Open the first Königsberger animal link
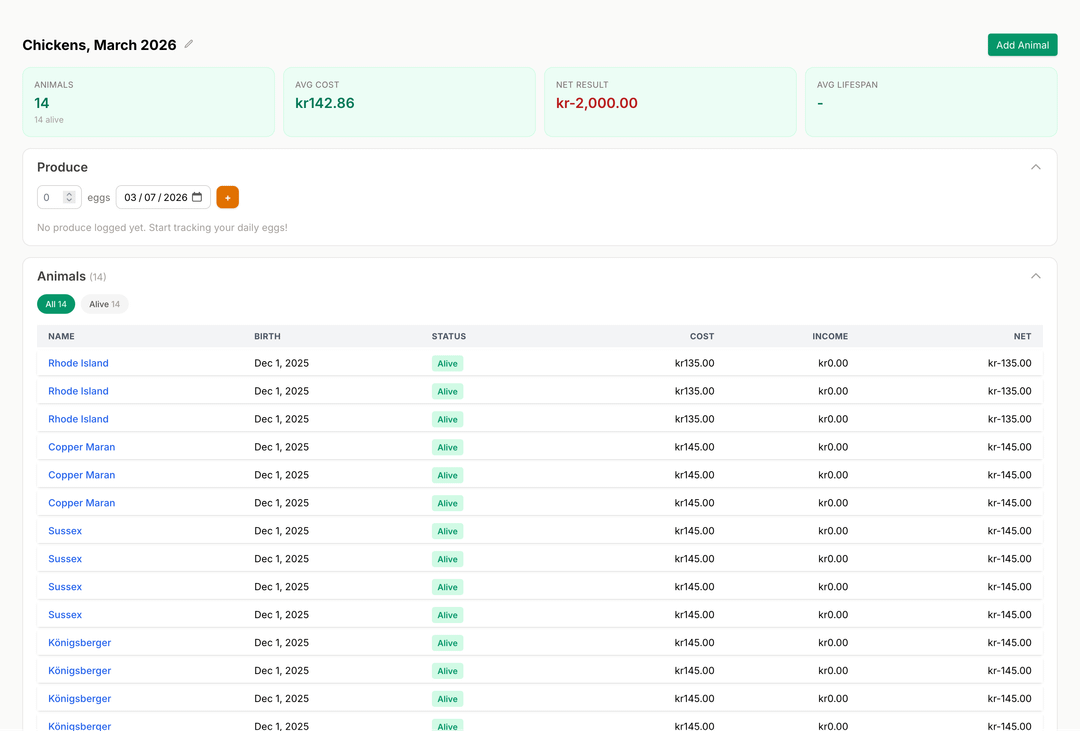 click(79, 643)
